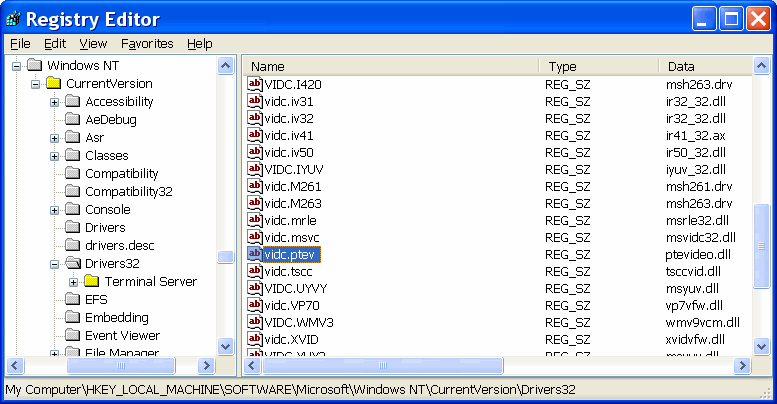Click the Terminal Server folder icon
The height and width of the screenshot is (404, 777).
click(x=92, y=282)
